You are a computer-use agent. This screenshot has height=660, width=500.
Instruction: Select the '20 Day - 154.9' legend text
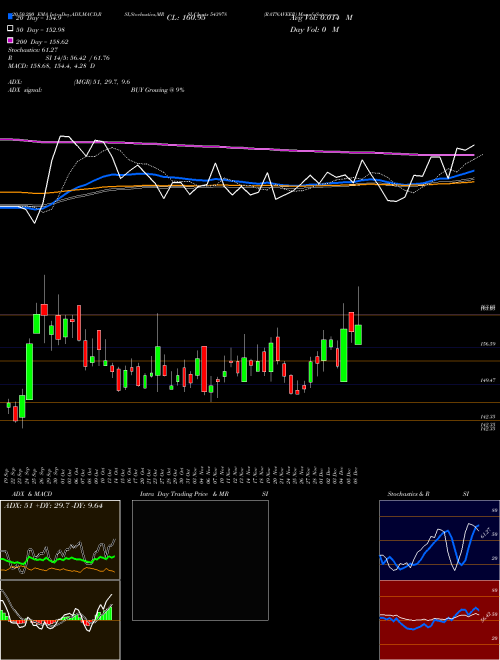tap(39, 18)
